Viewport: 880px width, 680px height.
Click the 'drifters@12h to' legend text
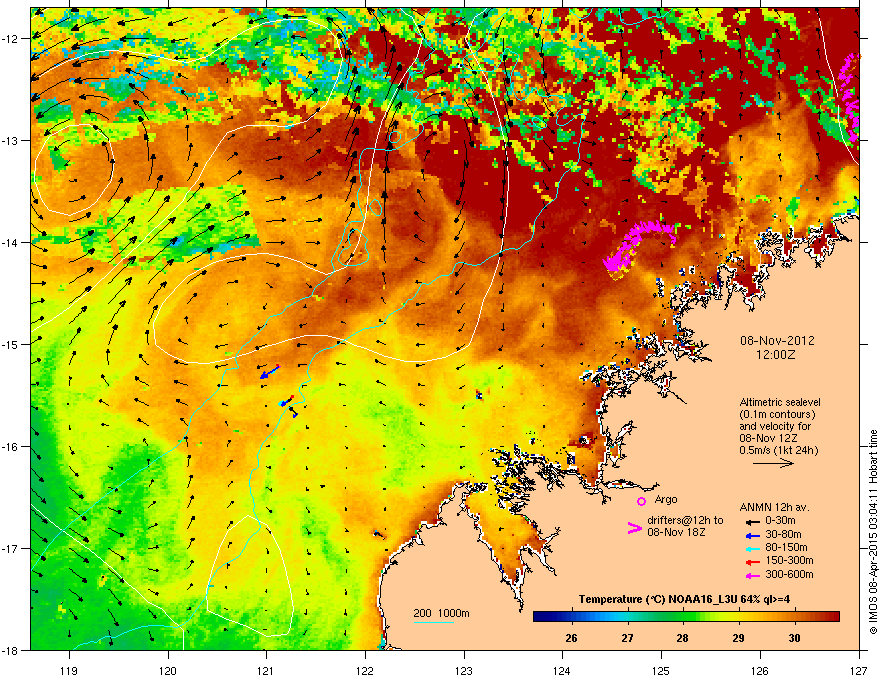tap(685, 520)
